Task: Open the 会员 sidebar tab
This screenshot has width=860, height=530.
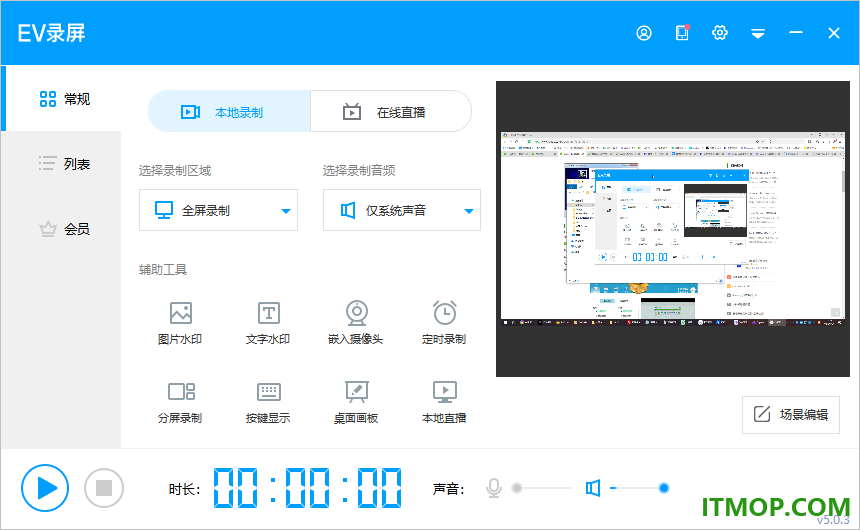Action: [x=64, y=229]
